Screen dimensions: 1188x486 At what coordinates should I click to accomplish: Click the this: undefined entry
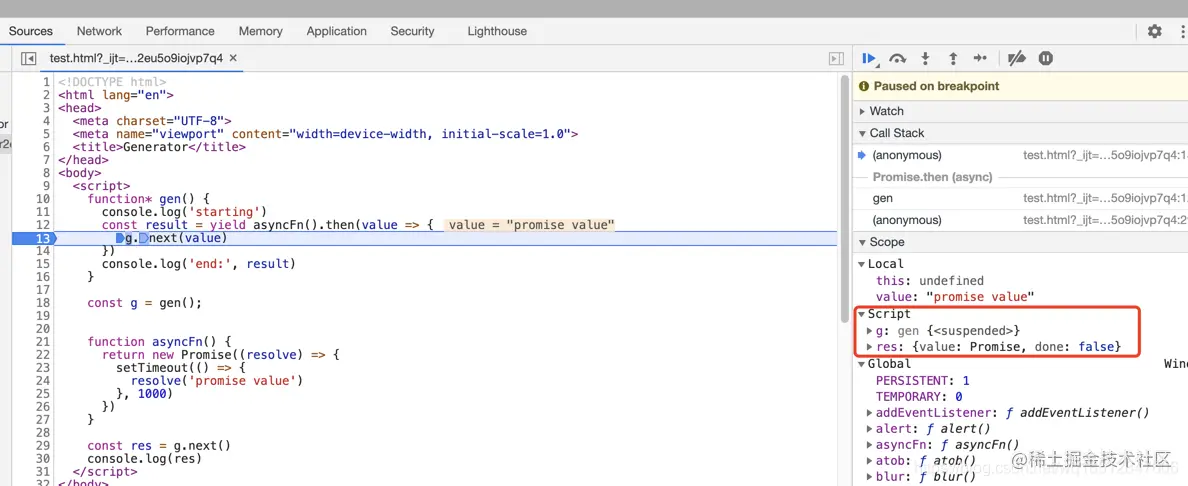click(930, 281)
